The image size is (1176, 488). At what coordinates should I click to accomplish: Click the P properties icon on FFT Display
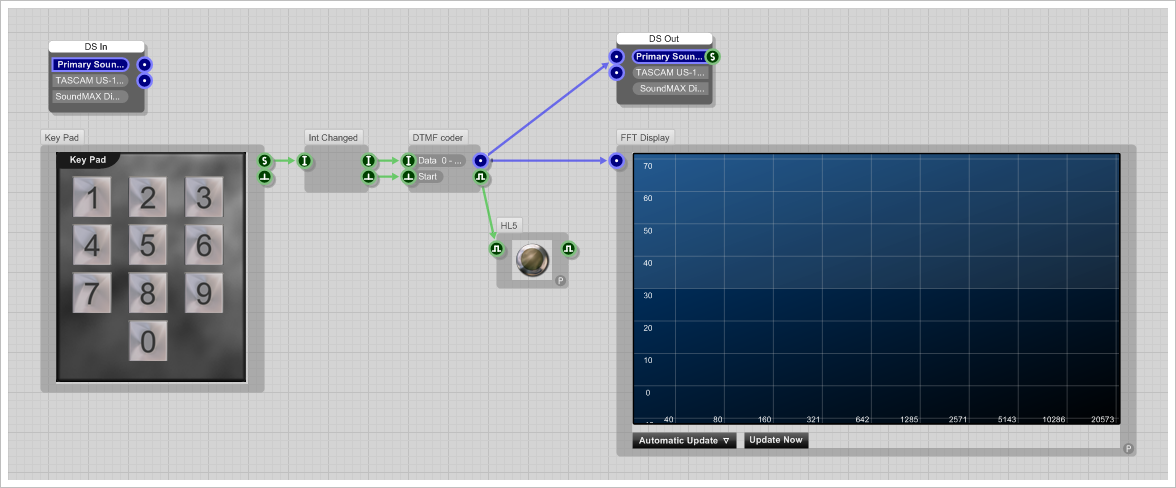click(x=1128, y=449)
